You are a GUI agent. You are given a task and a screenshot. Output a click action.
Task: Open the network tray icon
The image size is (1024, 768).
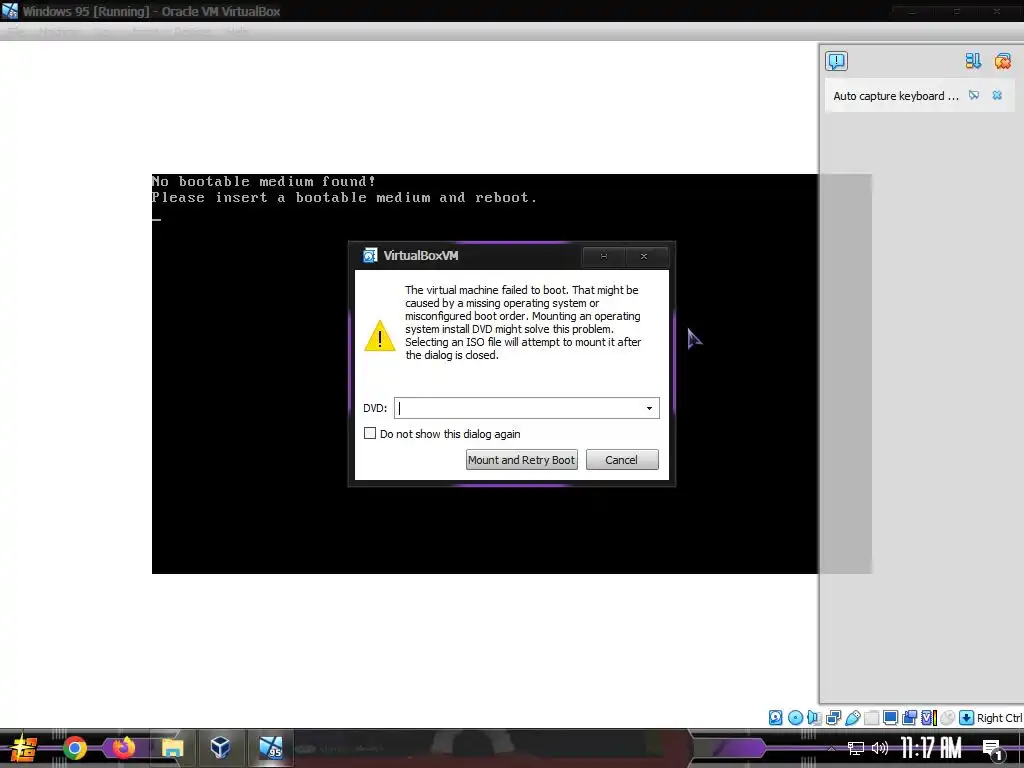pyautogui.click(x=856, y=748)
